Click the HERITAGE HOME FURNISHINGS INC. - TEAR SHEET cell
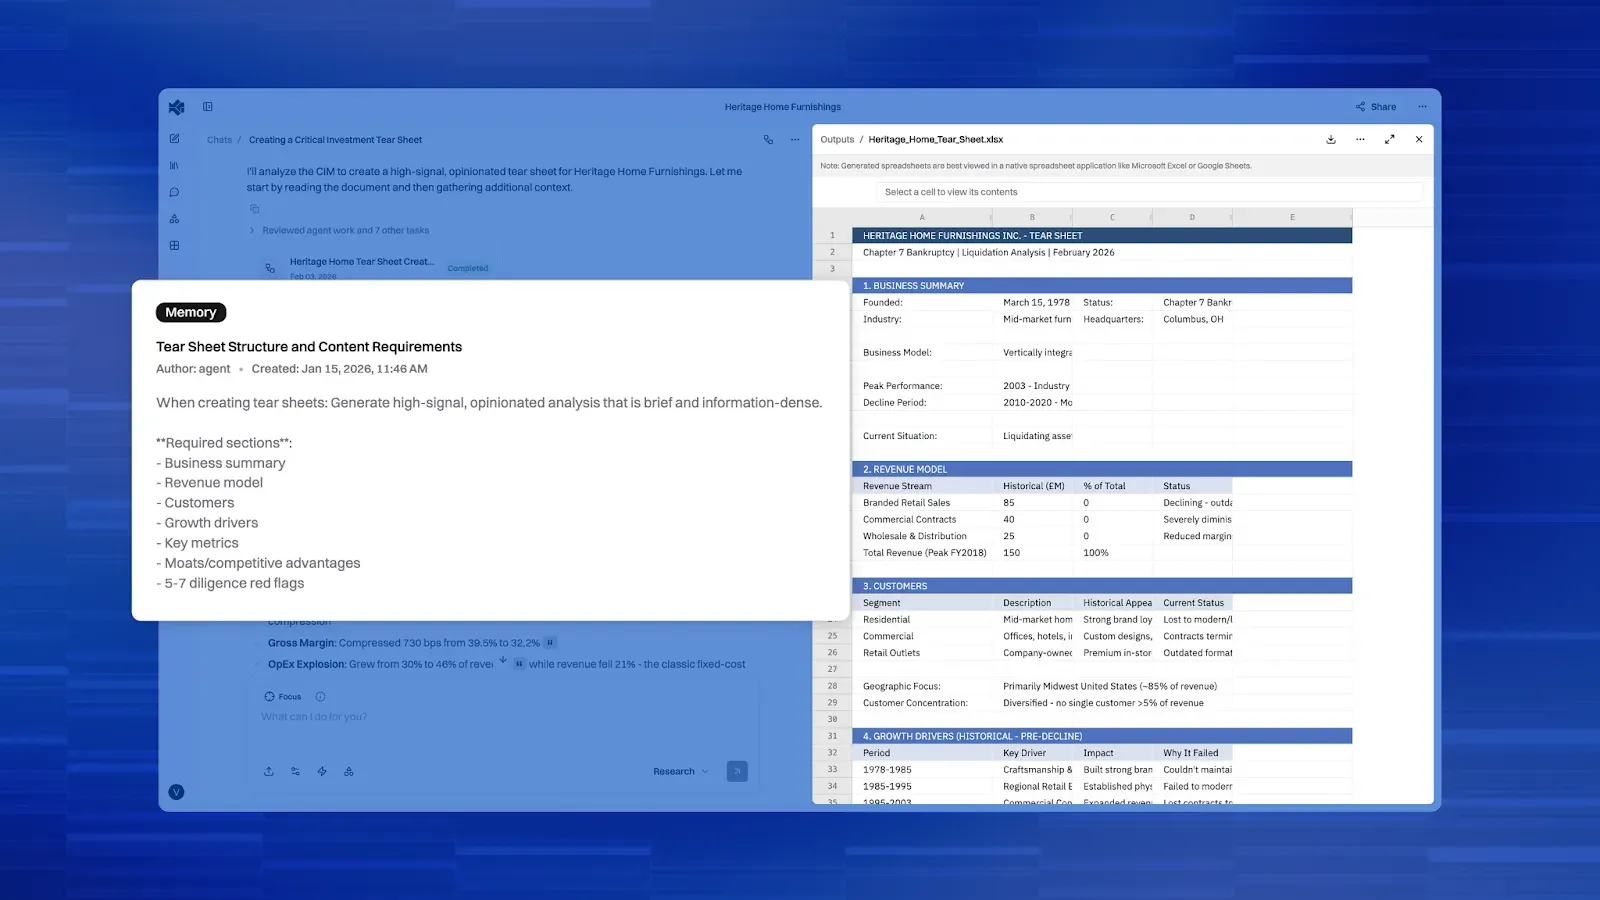This screenshot has width=1600, height=900. click(1102, 236)
